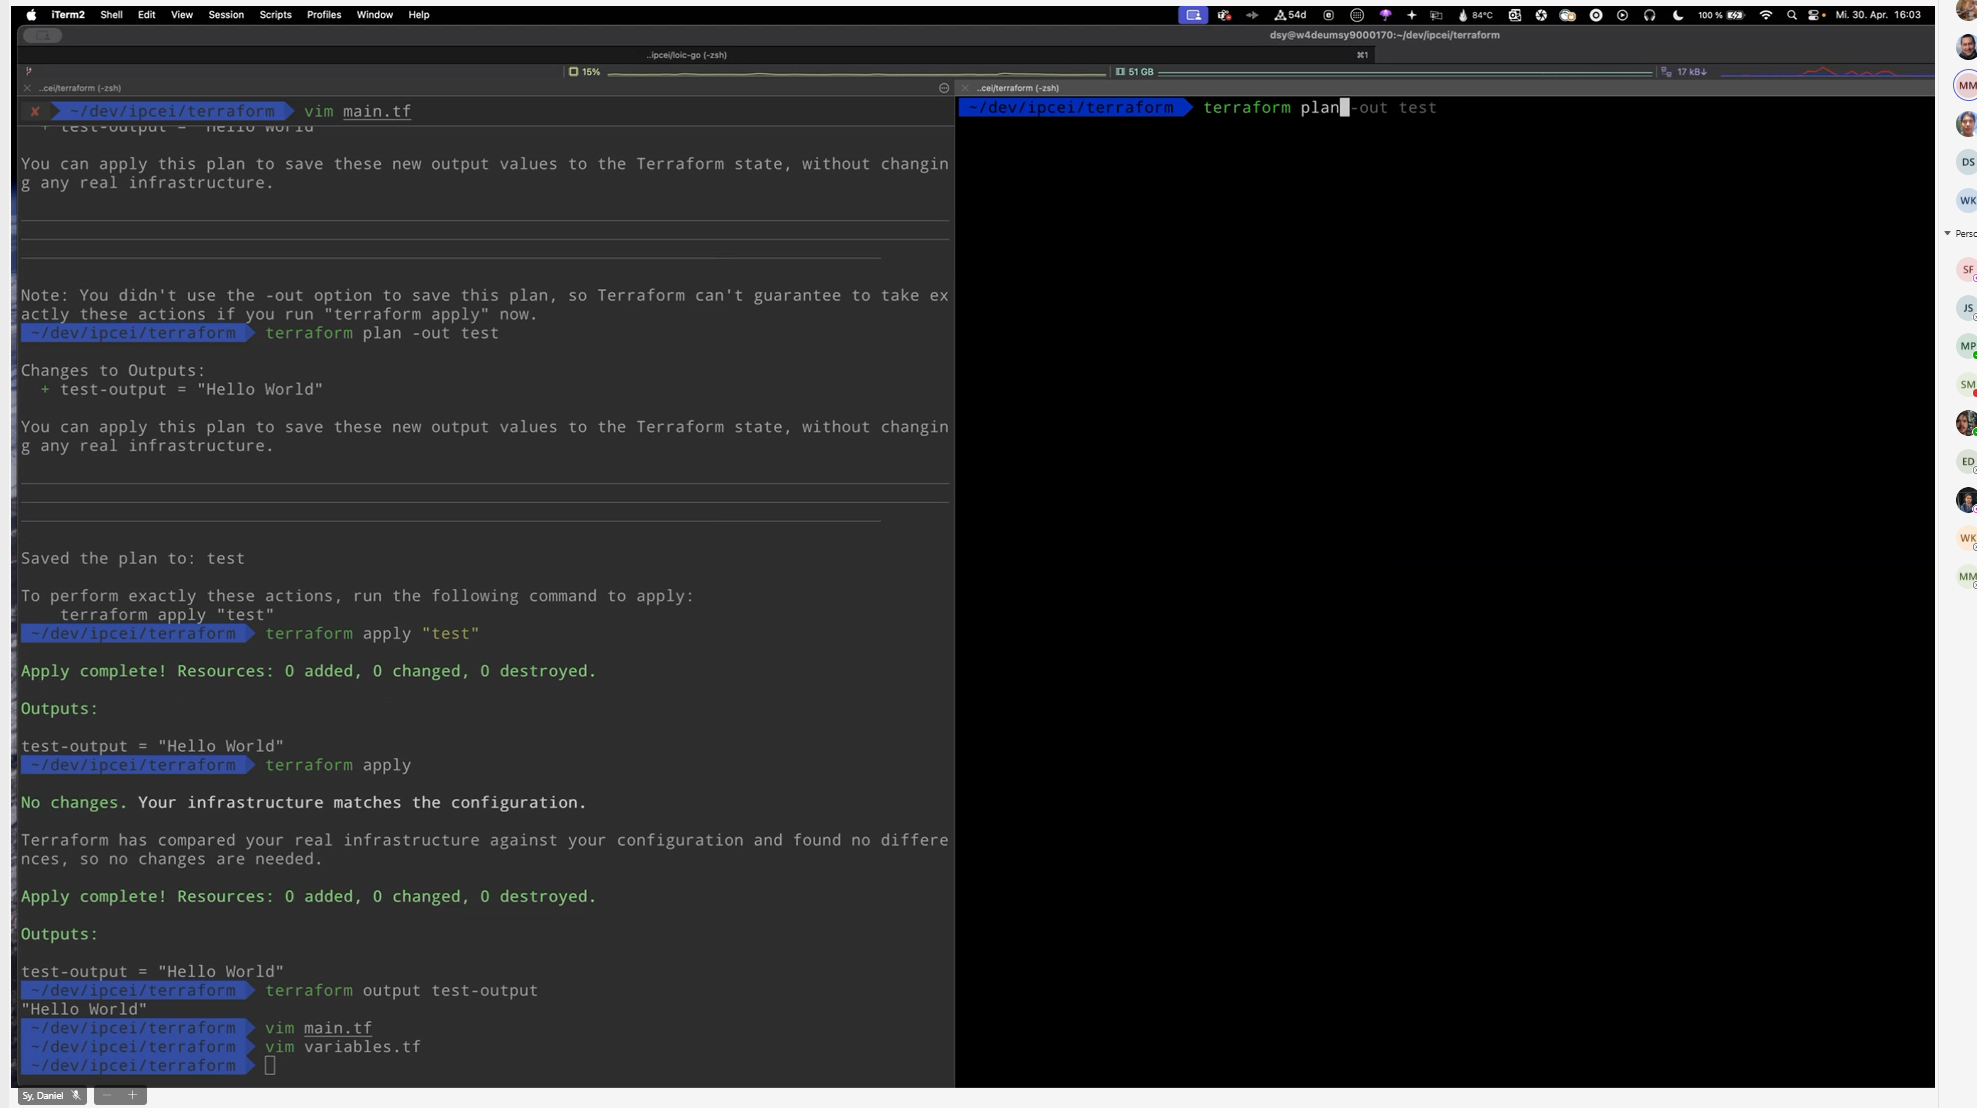Open the Shell menu
This screenshot has width=1977, height=1108.
tap(111, 15)
